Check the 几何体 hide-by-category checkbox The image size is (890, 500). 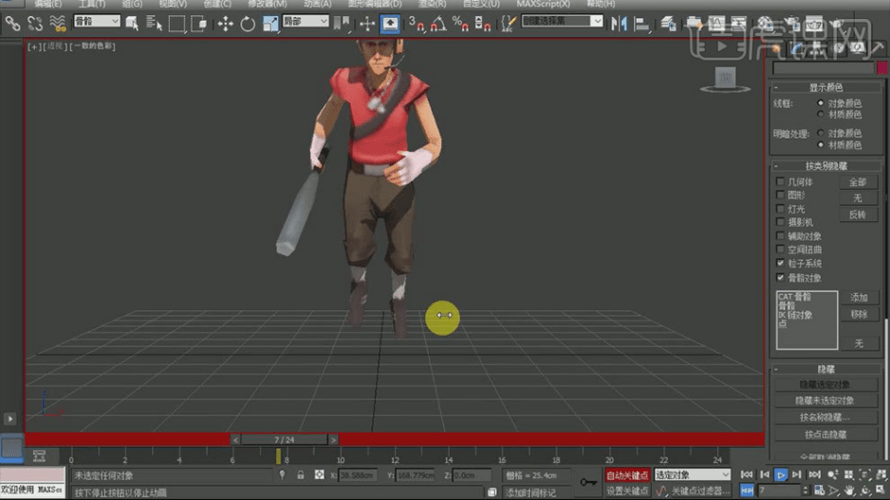click(x=780, y=182)
